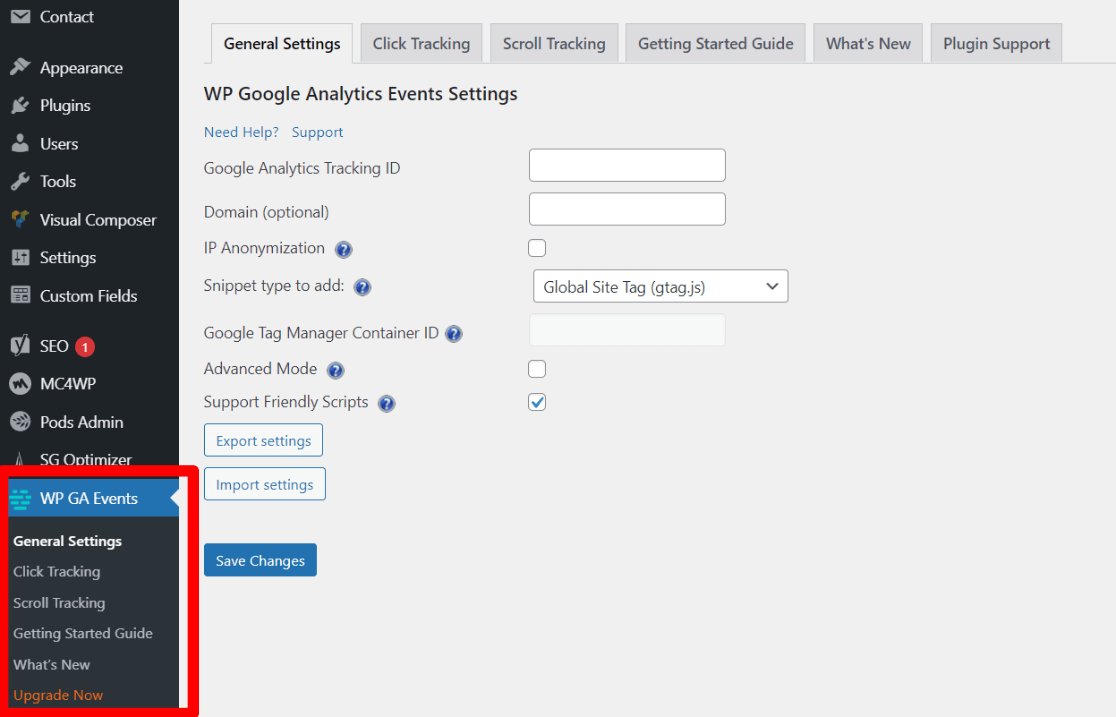The image size is (1116, 717).
Task: Open the Plugin Support tab
Action: (996, 43)
